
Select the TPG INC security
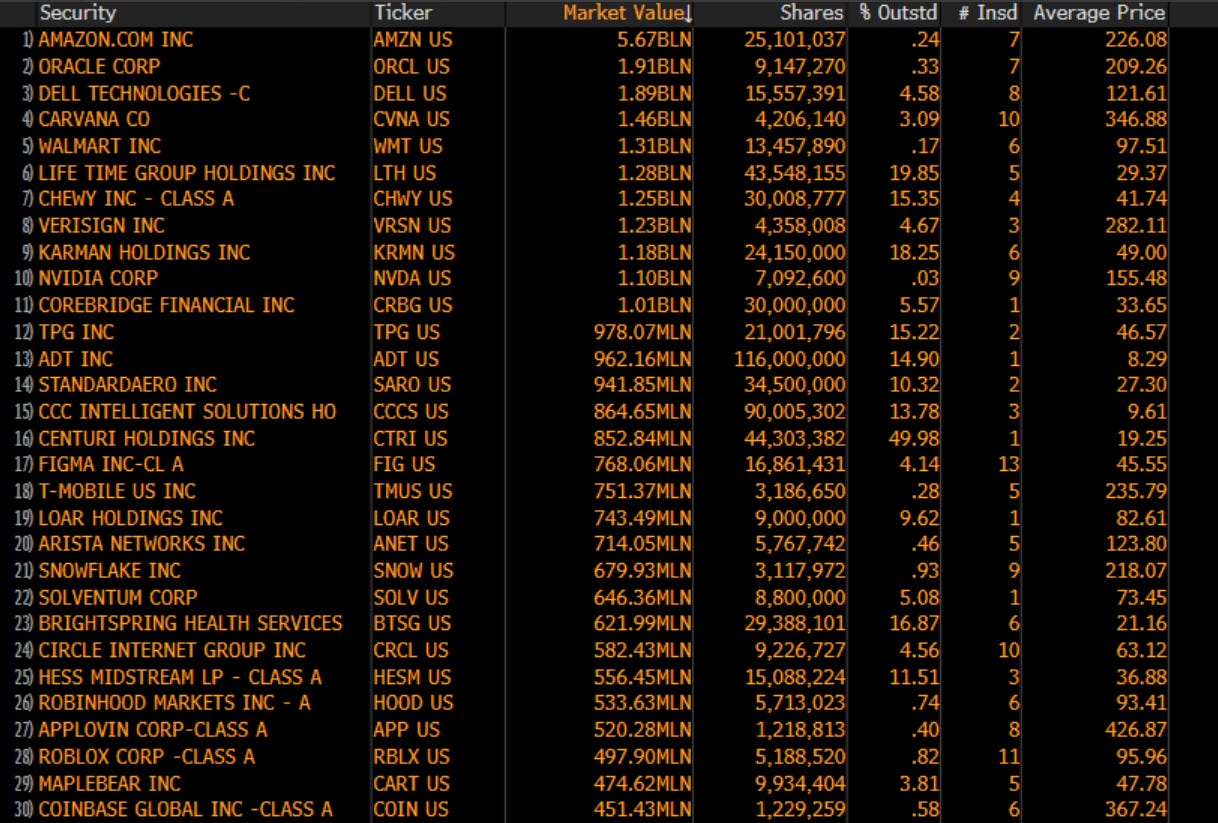pos(76,332)
